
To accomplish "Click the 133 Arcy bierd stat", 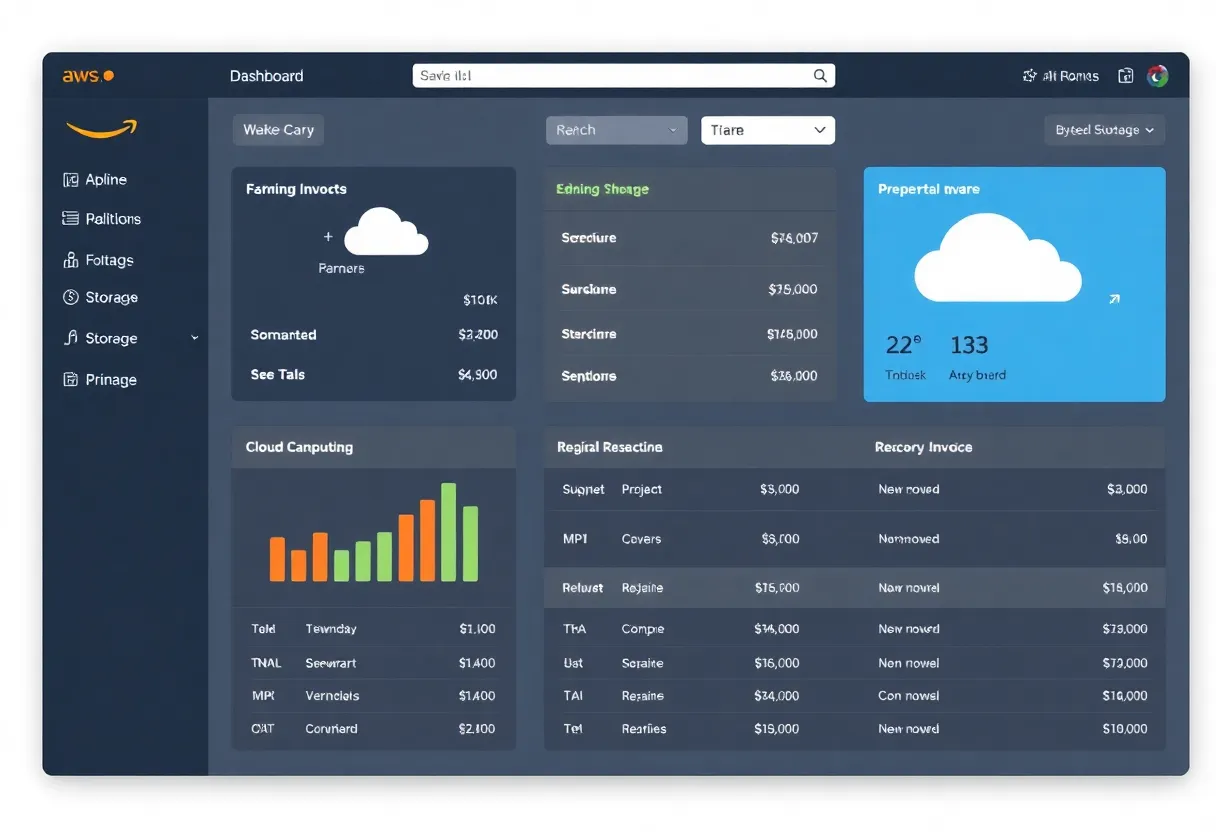I will 977,357.
